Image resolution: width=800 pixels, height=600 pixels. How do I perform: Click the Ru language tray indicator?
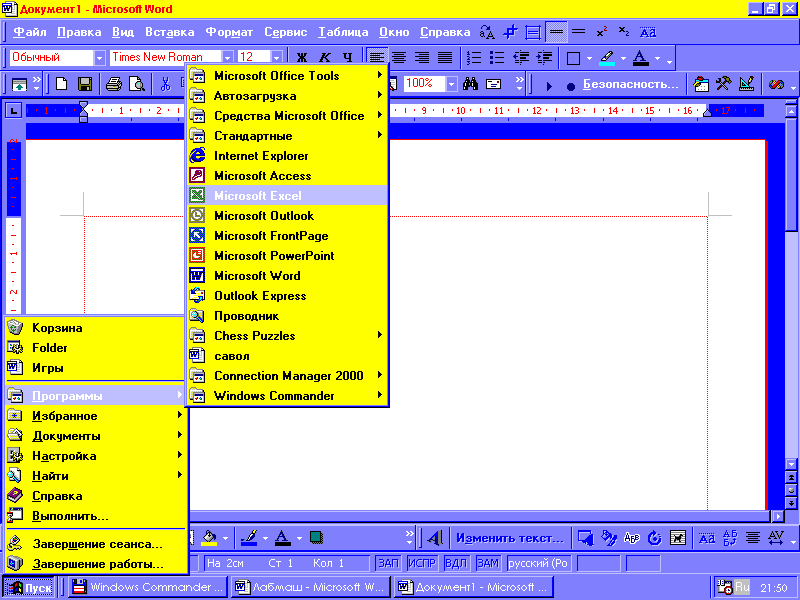click(742, 587)
